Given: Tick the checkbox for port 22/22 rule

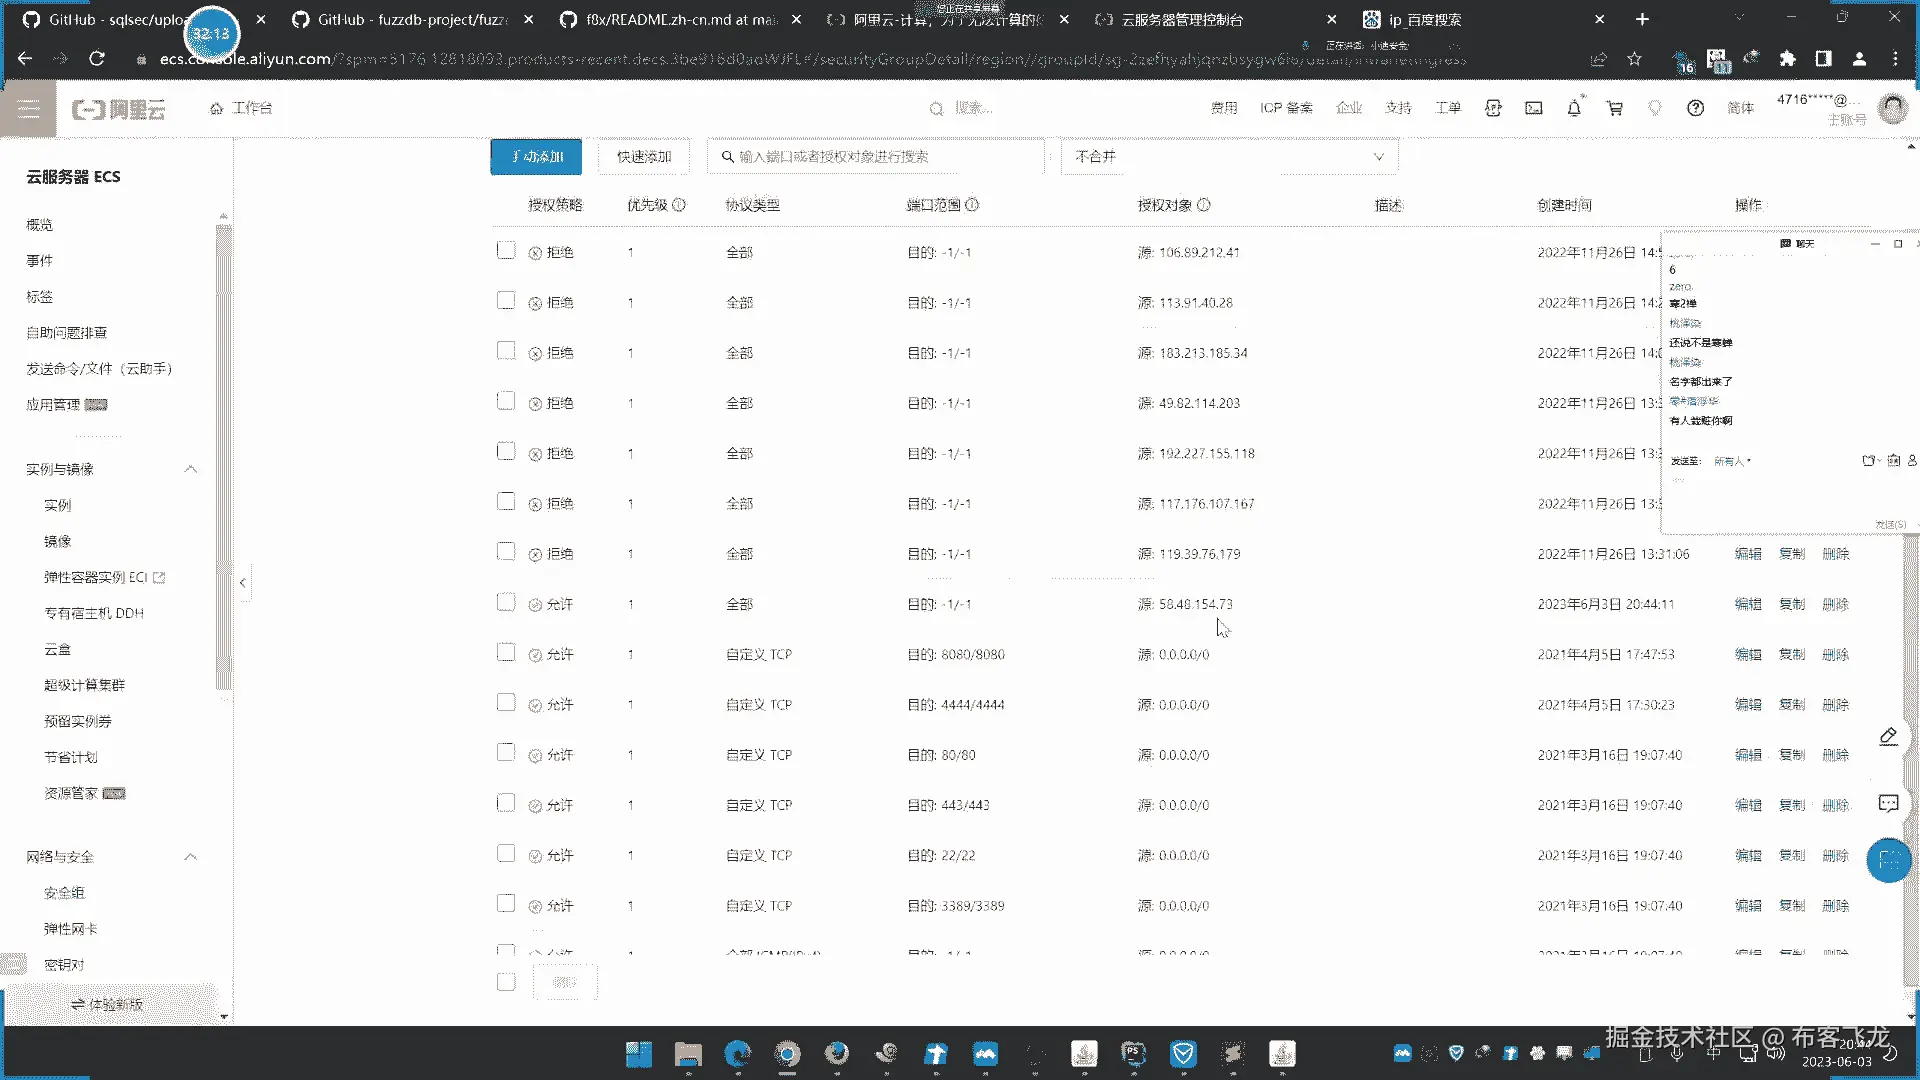Looking at the screenshot, I should coord(506,854).
